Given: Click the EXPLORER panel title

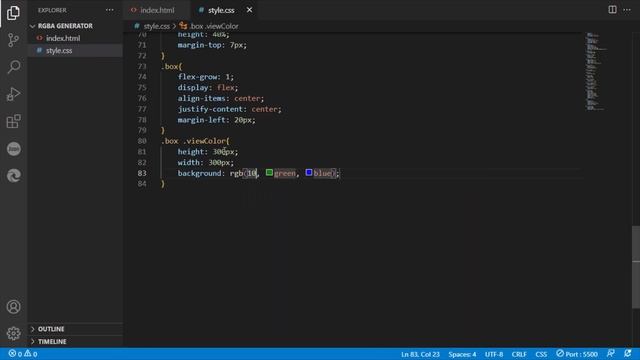Looking at the screenshot, I should click(x=52, y=10).
